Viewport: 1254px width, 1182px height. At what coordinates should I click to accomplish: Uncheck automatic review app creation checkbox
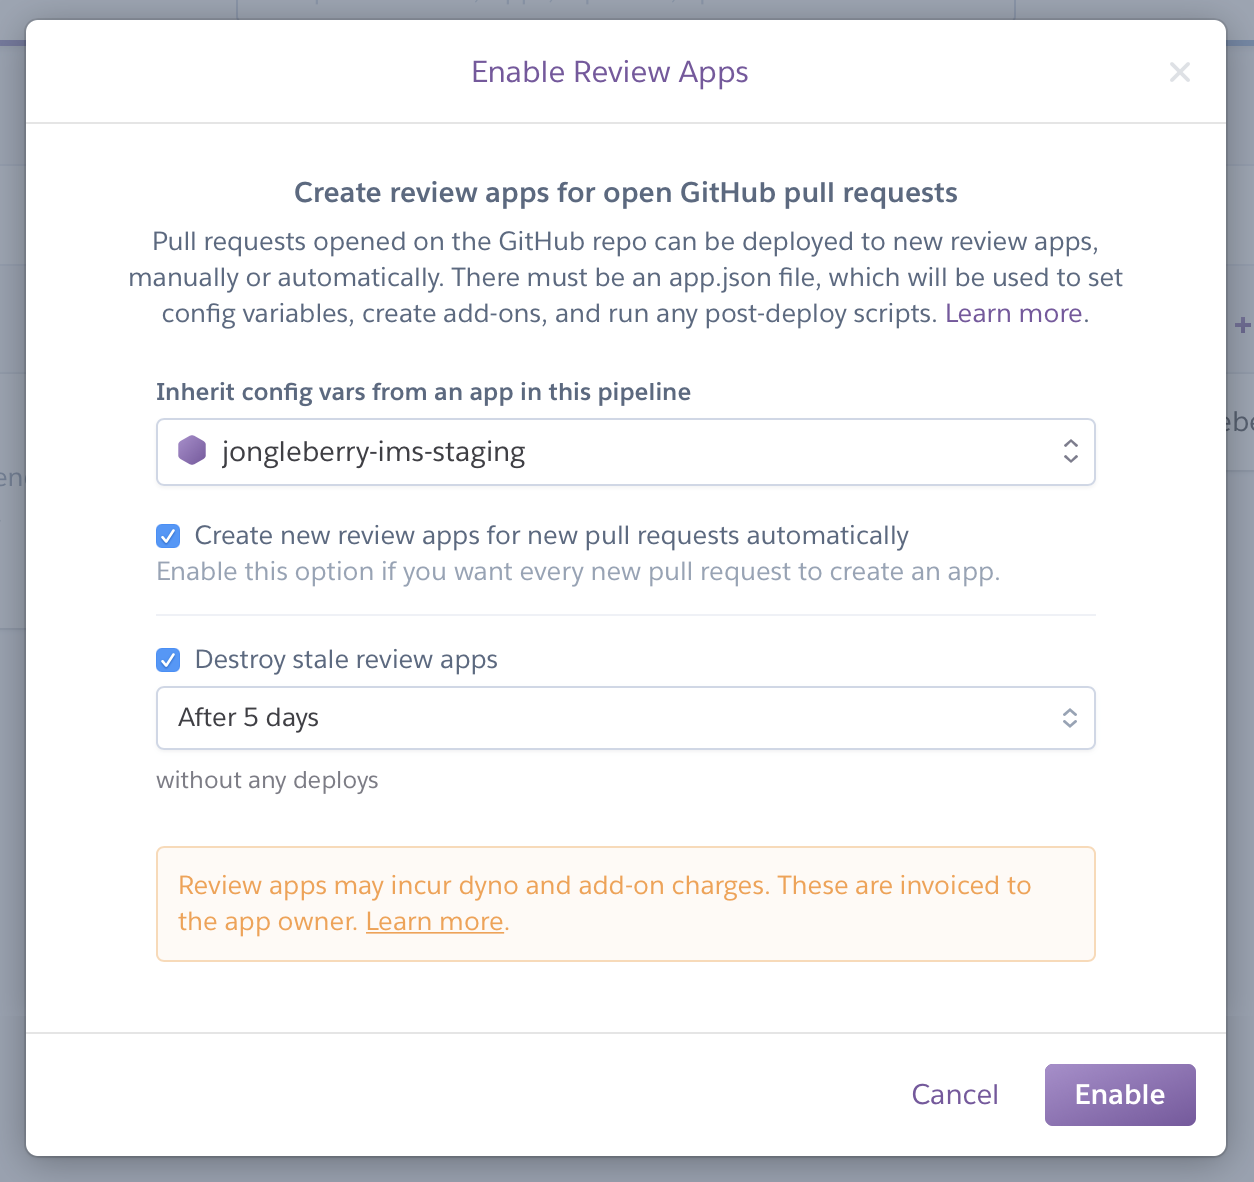(168, 536)
